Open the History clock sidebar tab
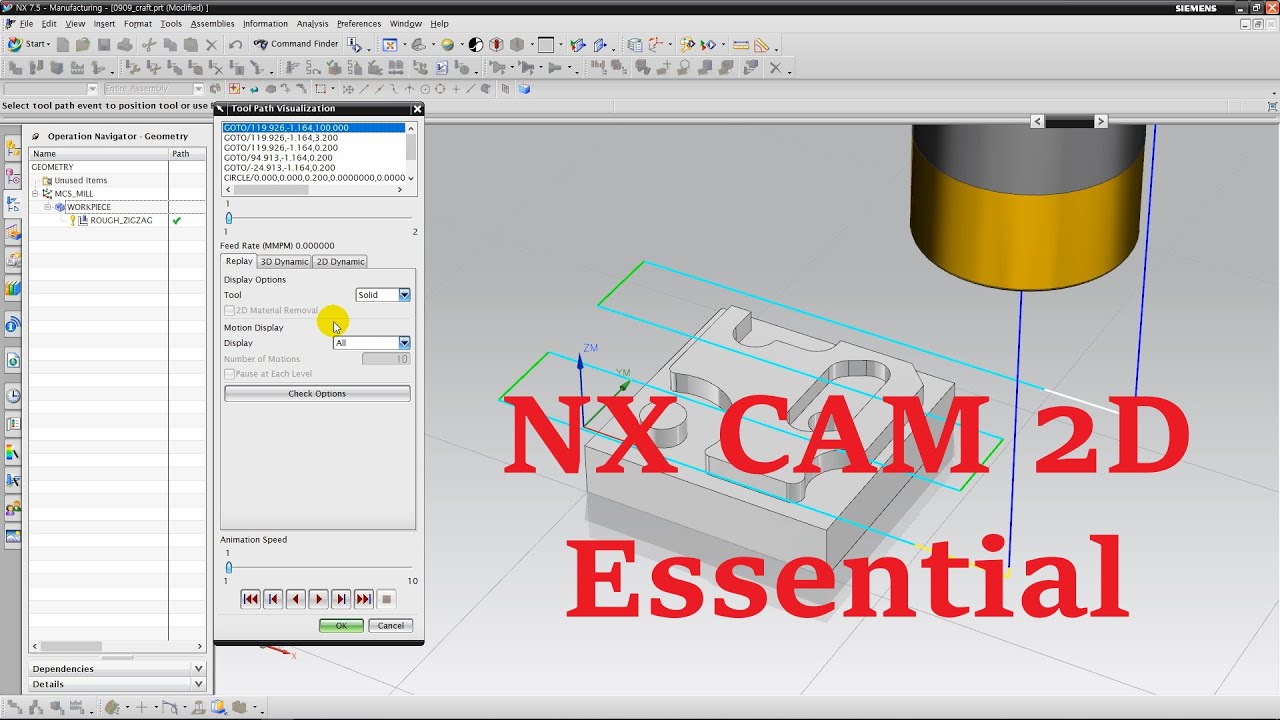 (x=13, y=396)
